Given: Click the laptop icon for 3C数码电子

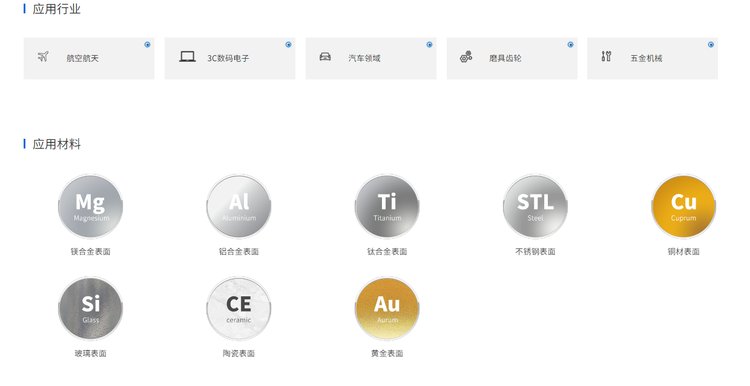Looking at the screenshot, I should coord(187,57).
